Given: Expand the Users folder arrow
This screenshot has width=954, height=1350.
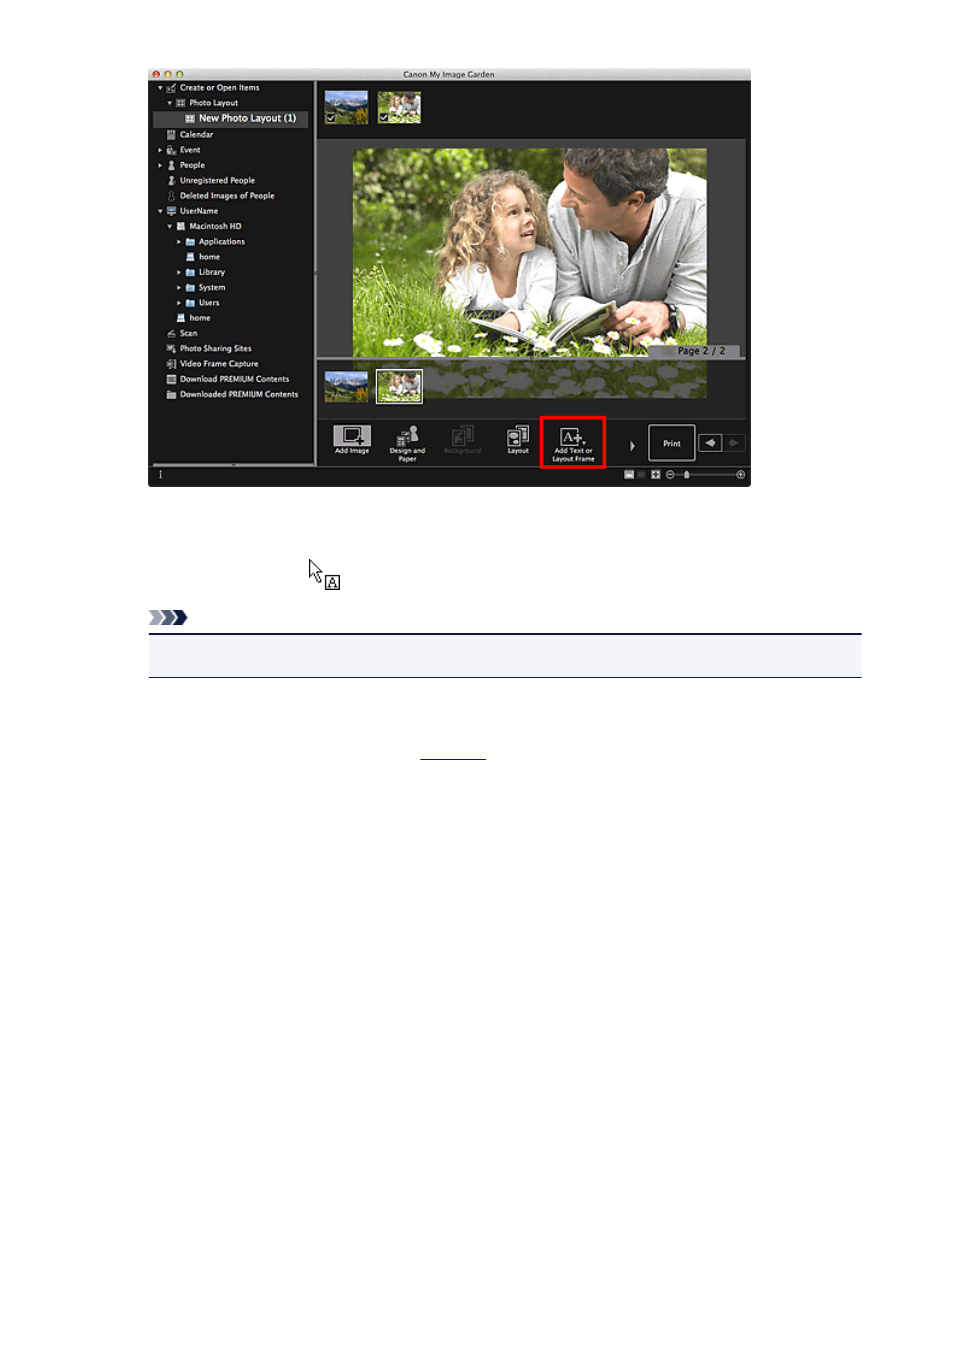Looking at the screenshot, I should 179,302.
